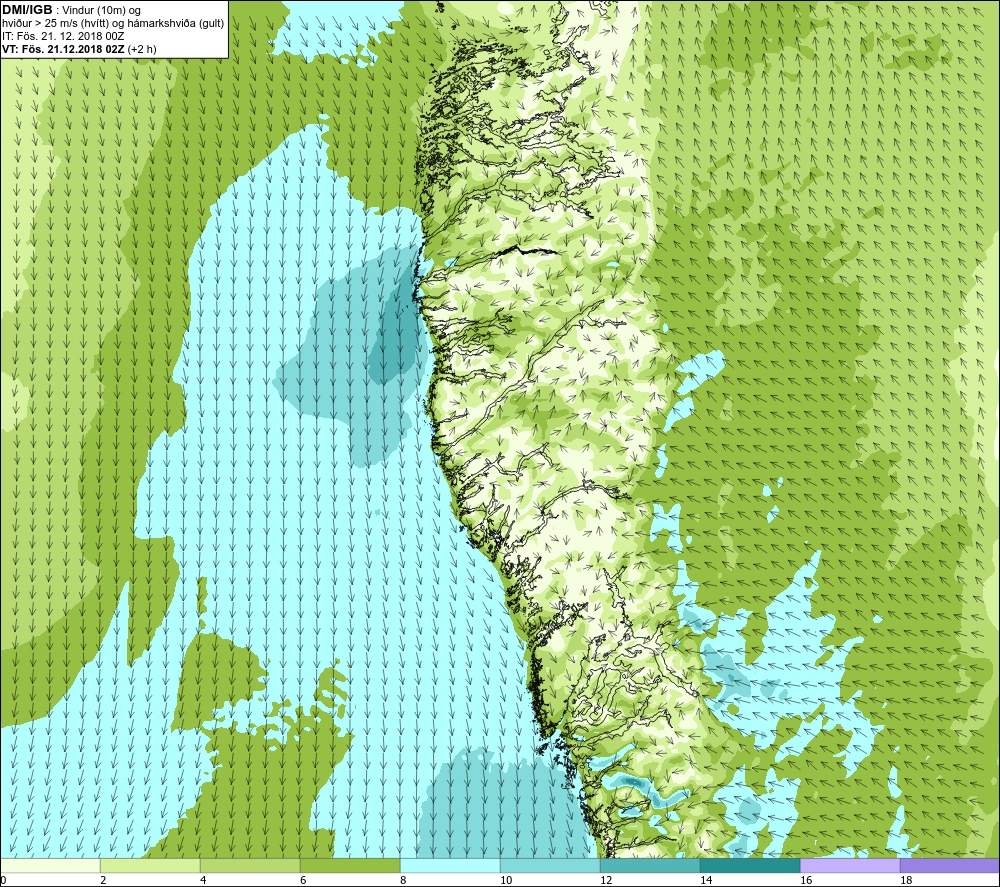
Task: Click the 10–12 m/s cyan legend swatch
Action: [550, 865]
